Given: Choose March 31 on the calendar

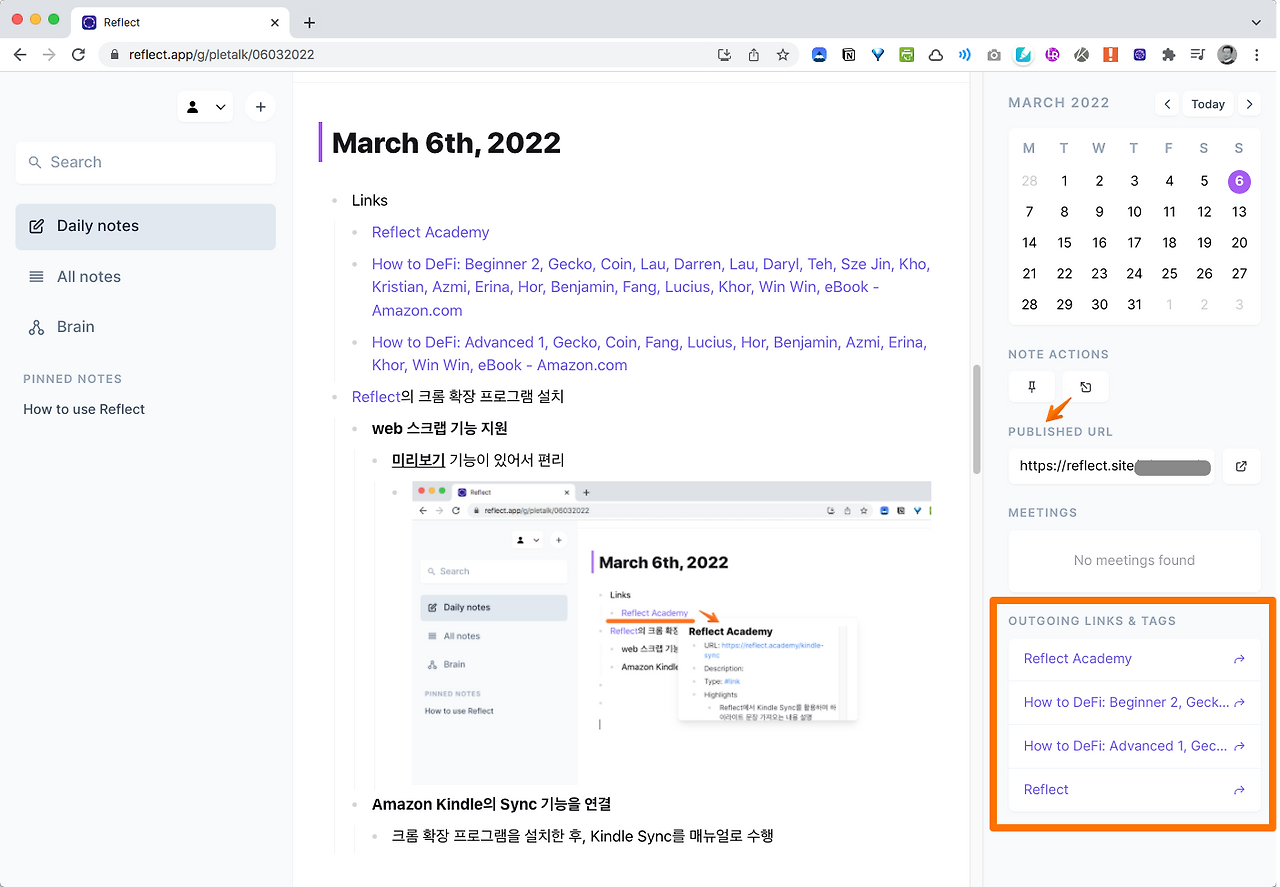Looking at the screenshot, I should pyautogui.click(x=1134, y=305).
